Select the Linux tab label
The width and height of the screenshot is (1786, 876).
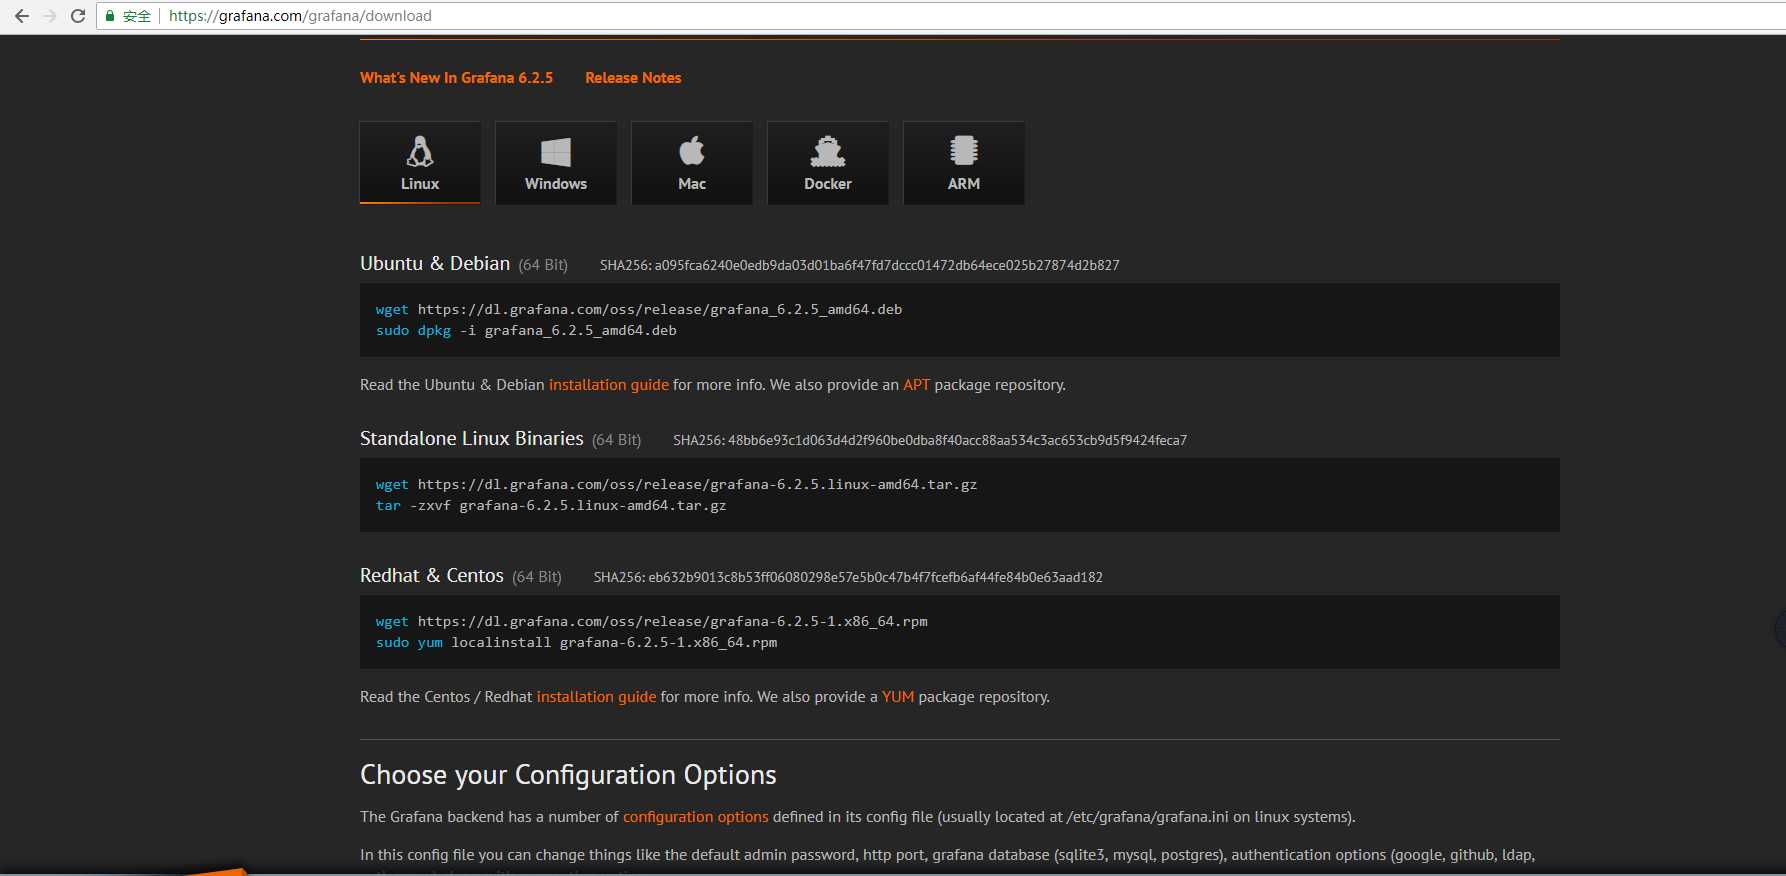pyautogui.click(x=420, y=184)
